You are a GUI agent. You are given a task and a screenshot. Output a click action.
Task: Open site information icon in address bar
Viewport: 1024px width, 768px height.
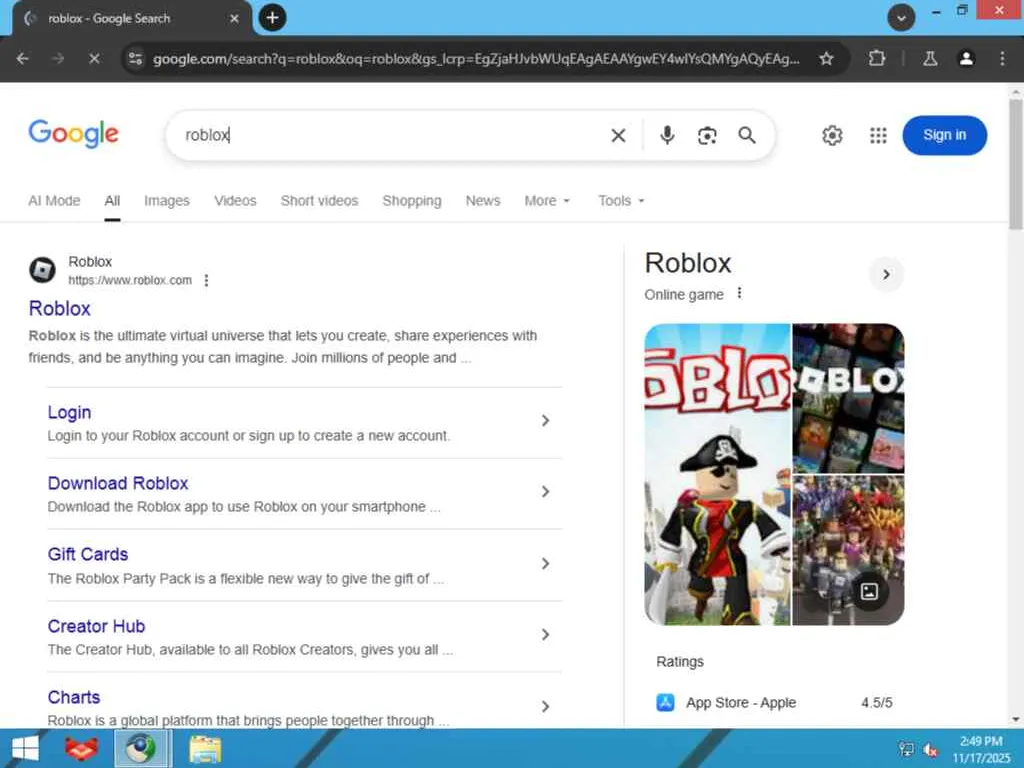tap(135, 59)
